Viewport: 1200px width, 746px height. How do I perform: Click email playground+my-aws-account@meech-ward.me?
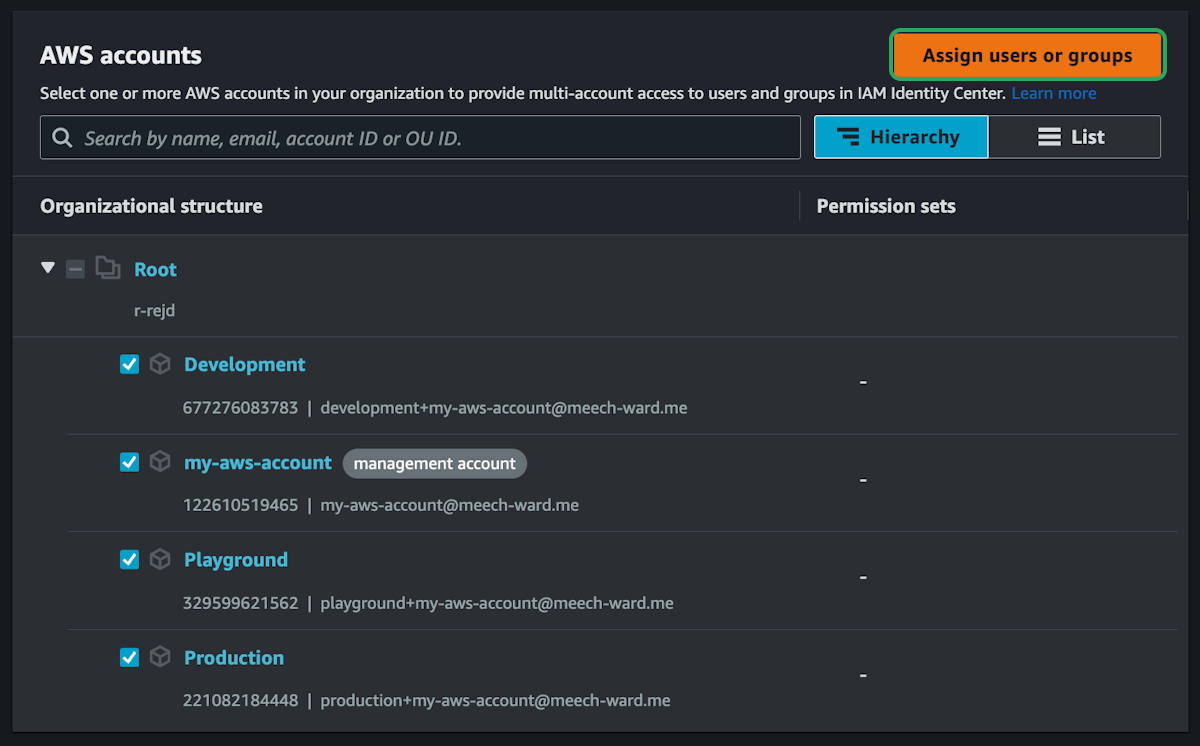497,603
